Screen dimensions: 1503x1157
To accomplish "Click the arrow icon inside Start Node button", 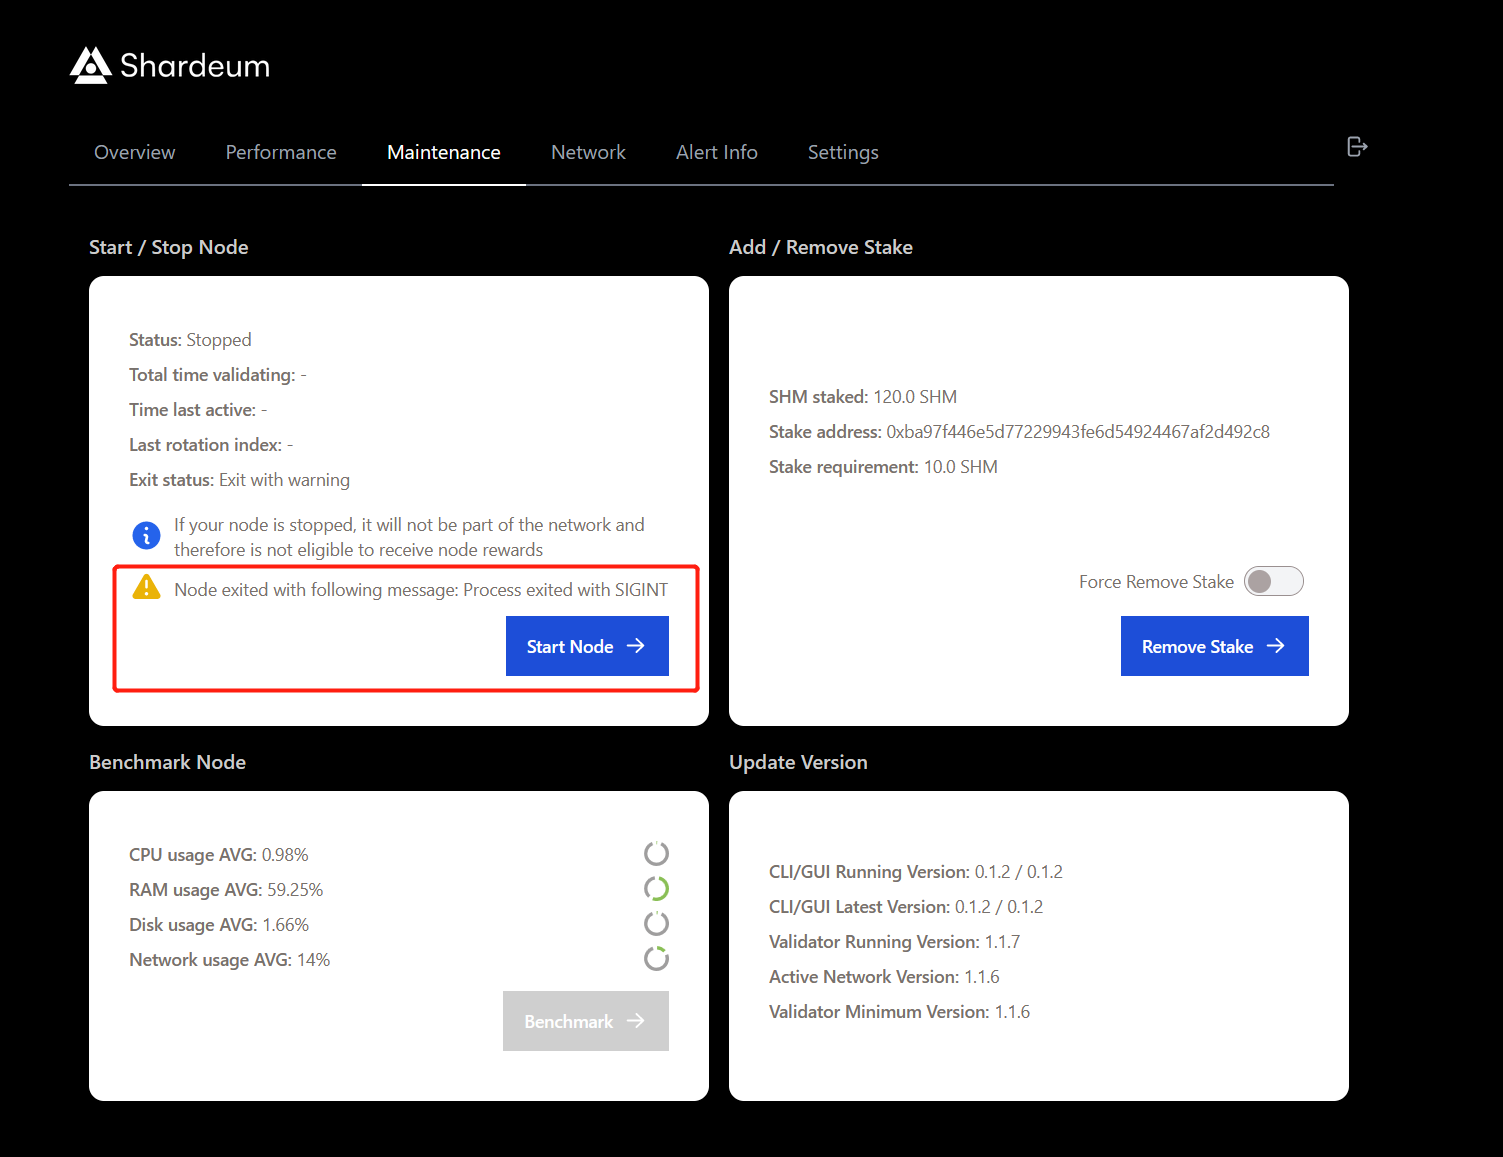I will coord(636,646).
